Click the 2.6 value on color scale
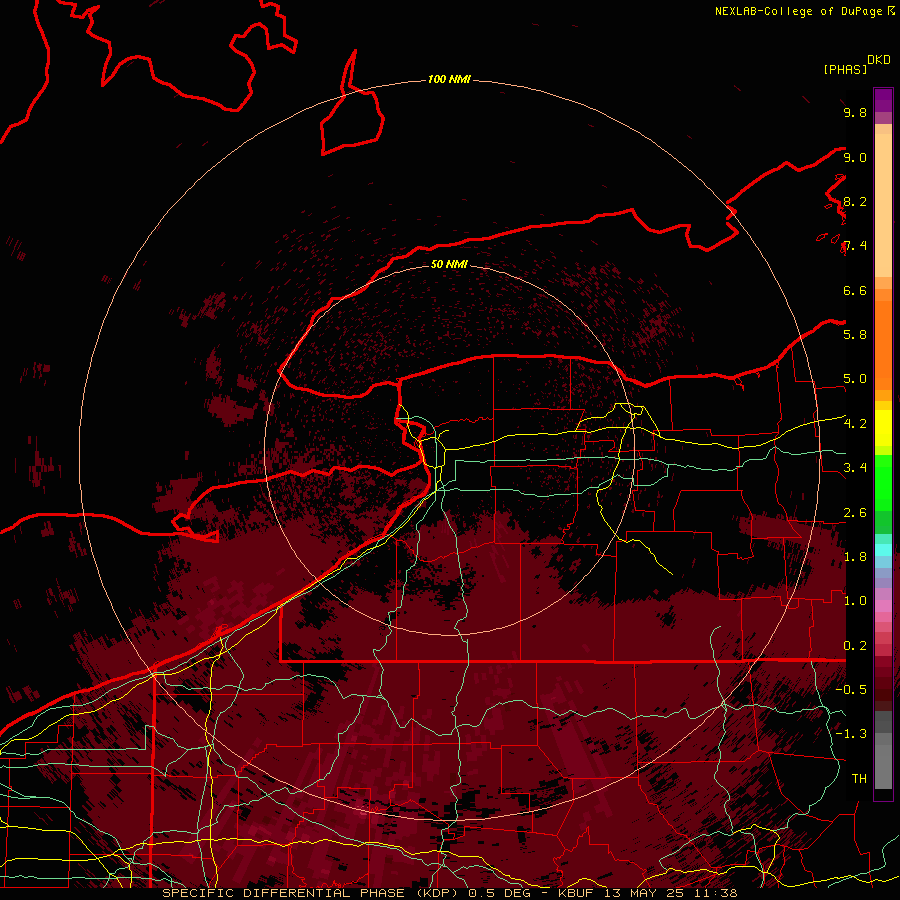 855,513
